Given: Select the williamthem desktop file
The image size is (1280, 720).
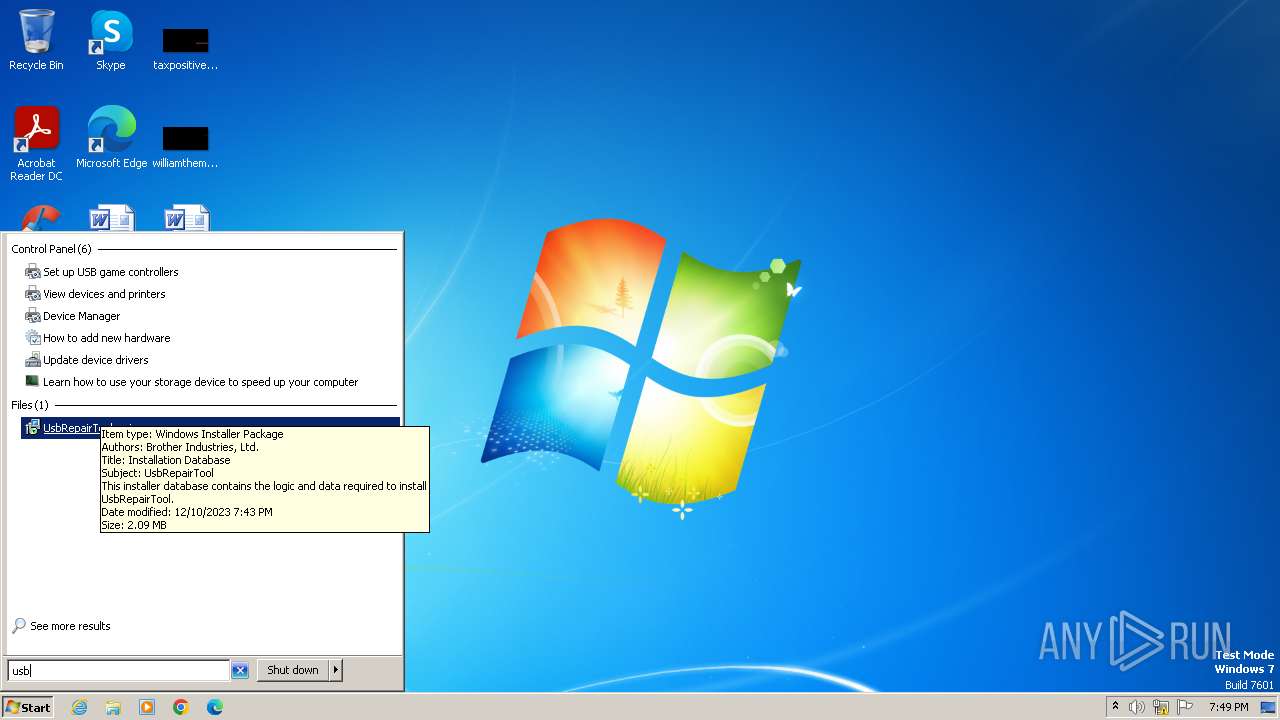Looking at the screenshot, I should (x=186, y=146).
